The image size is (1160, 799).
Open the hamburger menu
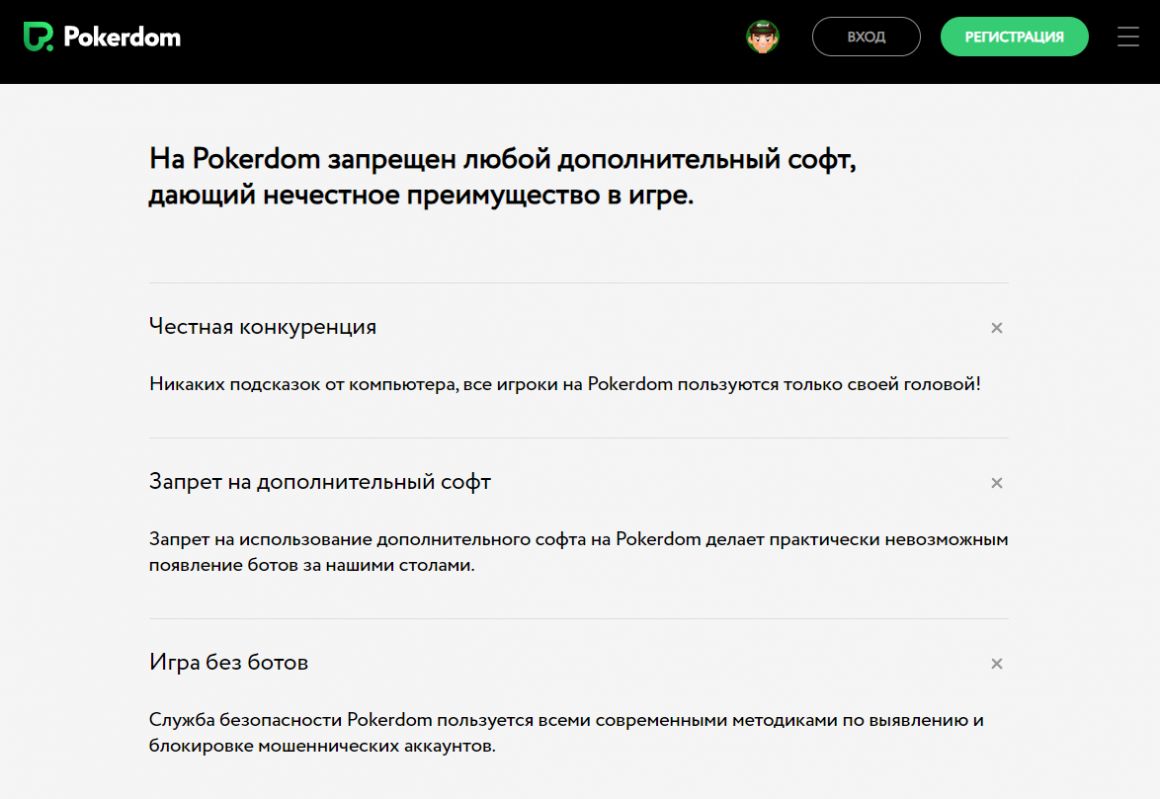(x=1128, y=37)
